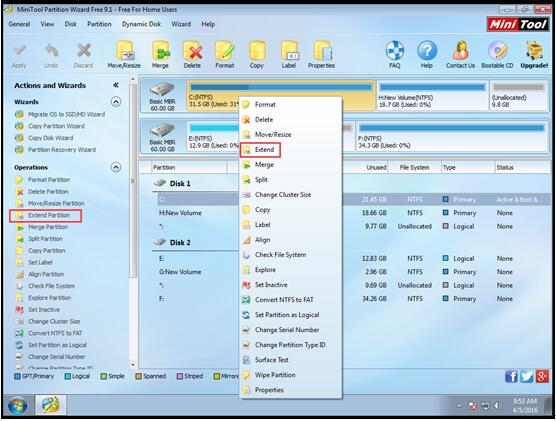556x421 pixels.
Task: Click the Unused column header
Action: tap(376, 167)
